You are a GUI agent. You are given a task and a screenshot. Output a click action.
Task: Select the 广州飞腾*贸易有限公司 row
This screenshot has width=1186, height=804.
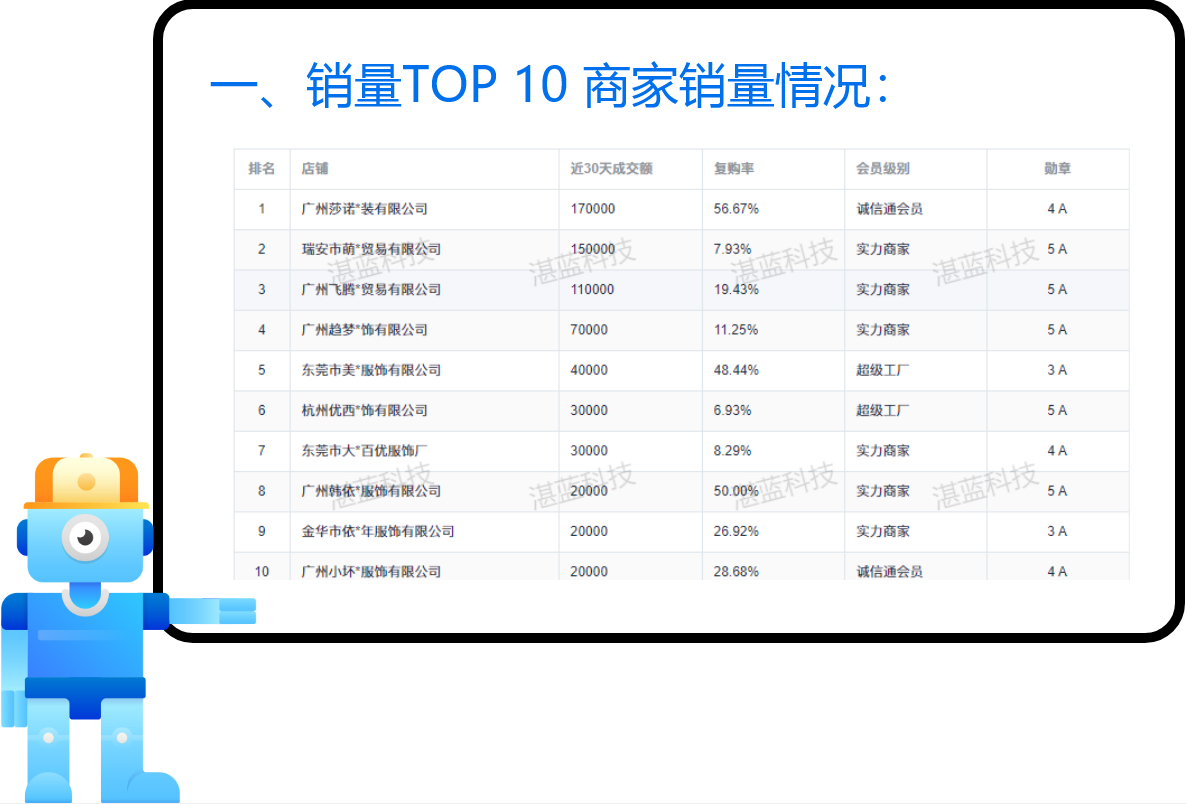pos(371,289)
